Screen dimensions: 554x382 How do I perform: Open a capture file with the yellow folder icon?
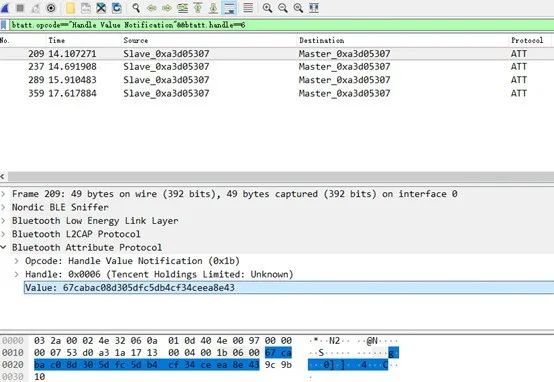coord(71,8)
